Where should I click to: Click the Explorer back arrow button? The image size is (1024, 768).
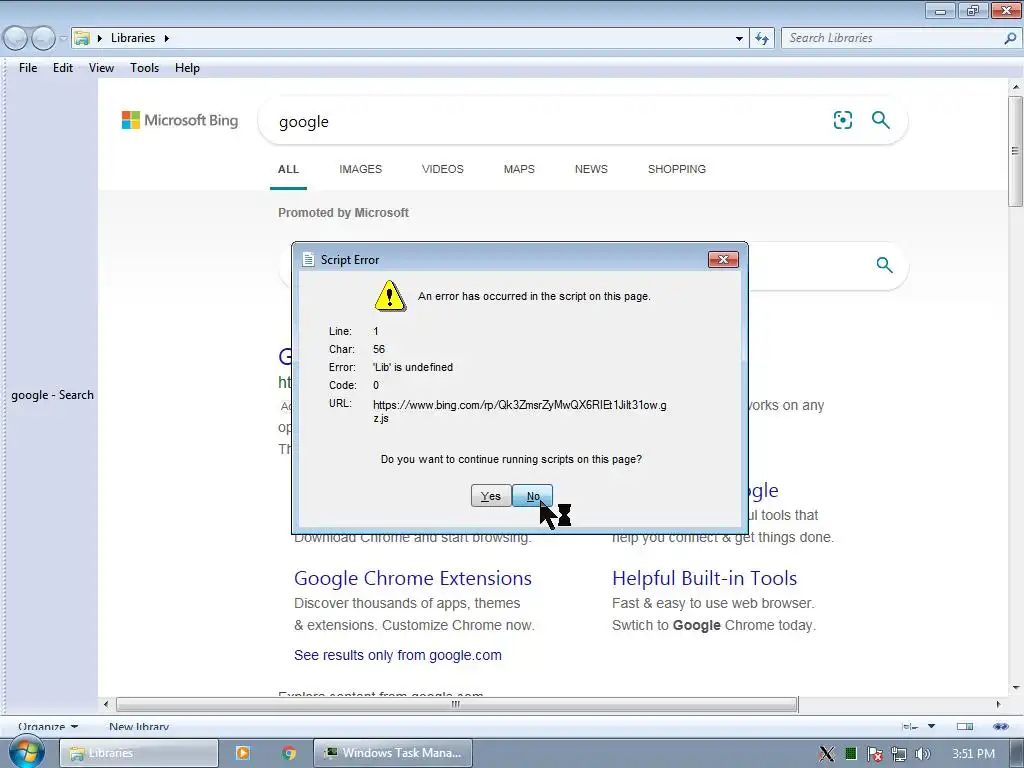(x=16, y=39)
